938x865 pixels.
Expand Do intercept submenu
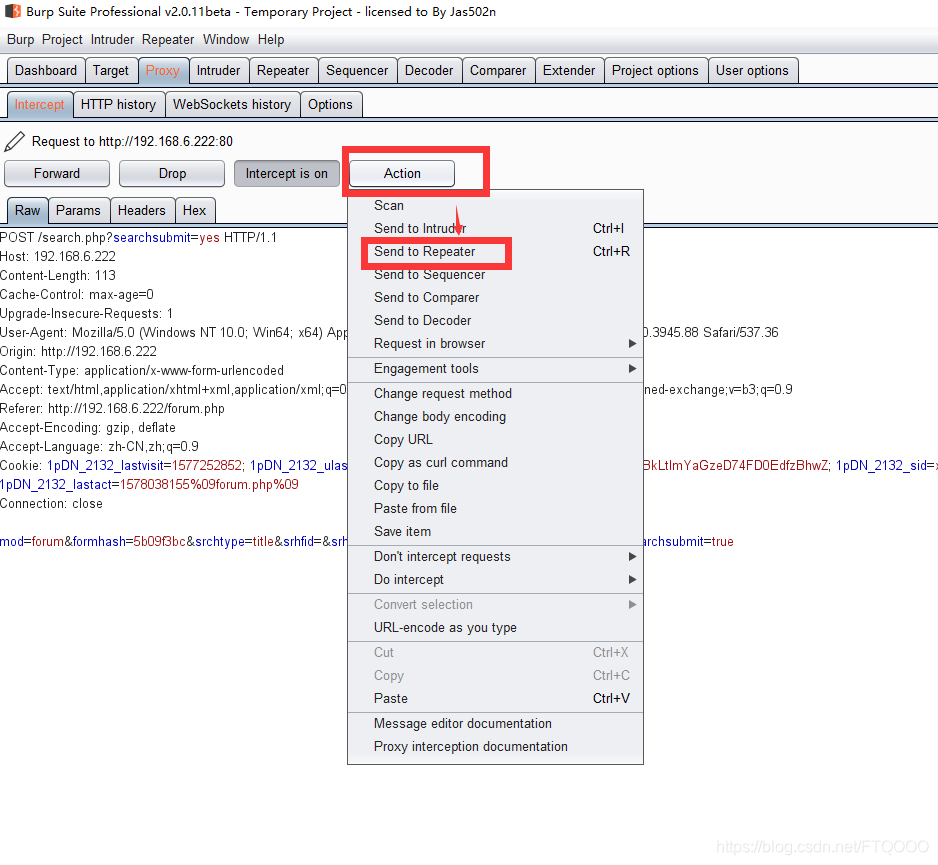(495, 580)
